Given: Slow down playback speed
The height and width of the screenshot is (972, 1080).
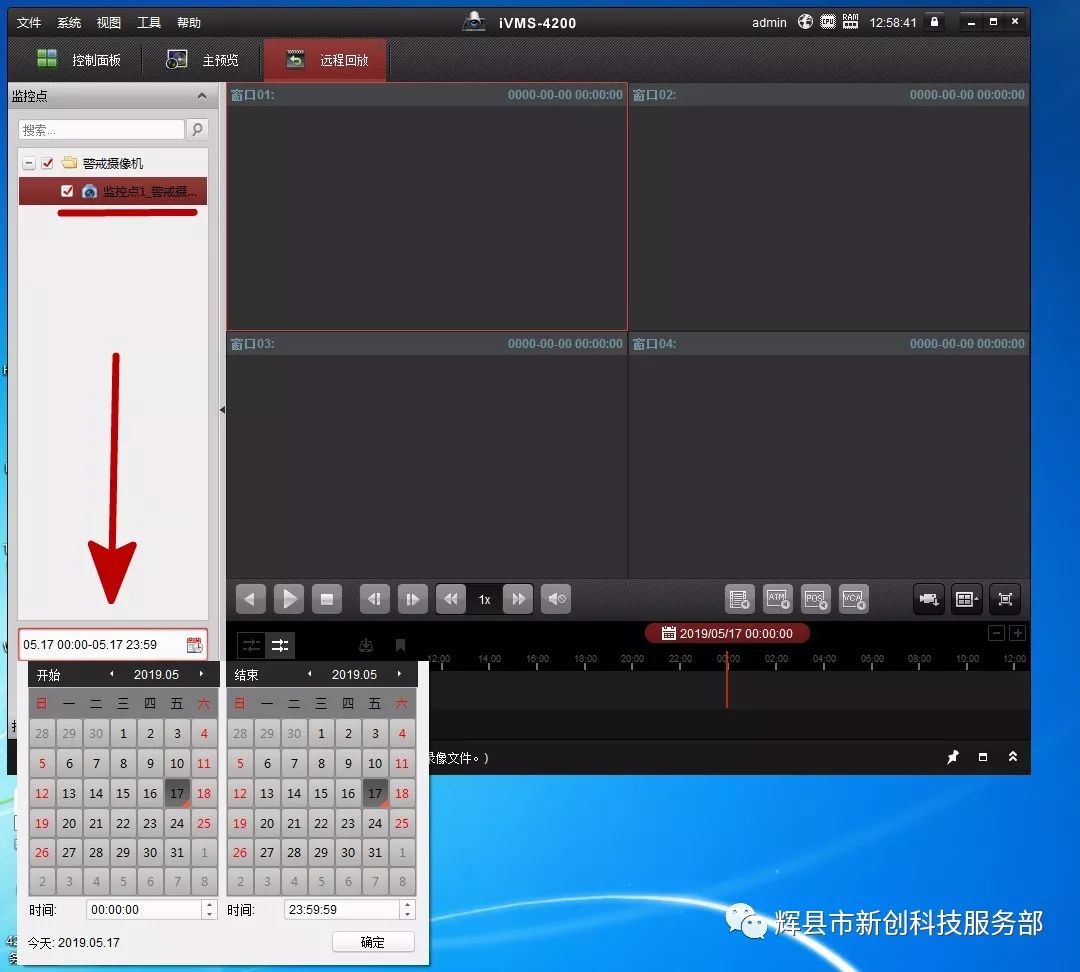Looking at the screenshot, I should click(451, 599).
